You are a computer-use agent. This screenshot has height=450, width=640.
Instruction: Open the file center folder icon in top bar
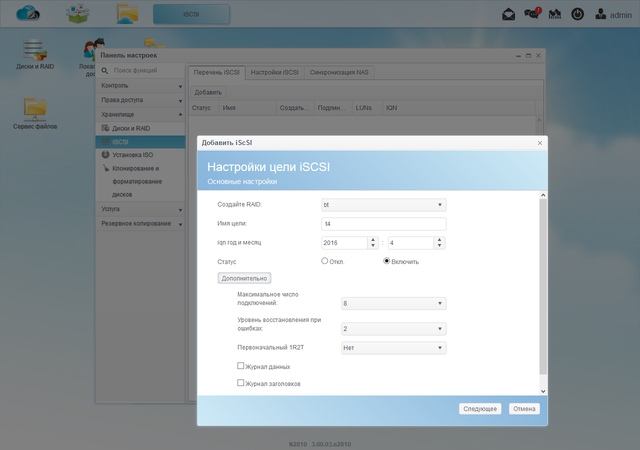pyautogui.click(x=127, y=14)
